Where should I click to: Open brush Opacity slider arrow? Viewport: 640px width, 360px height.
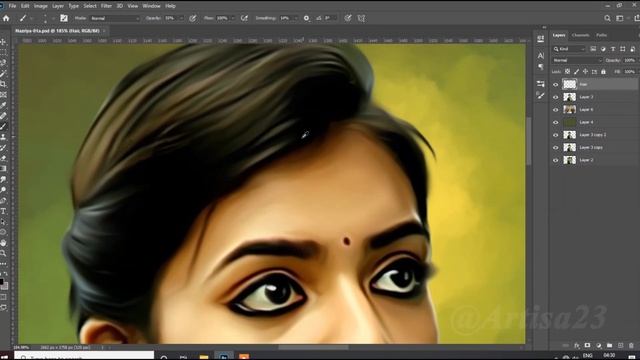coord(181,18)
